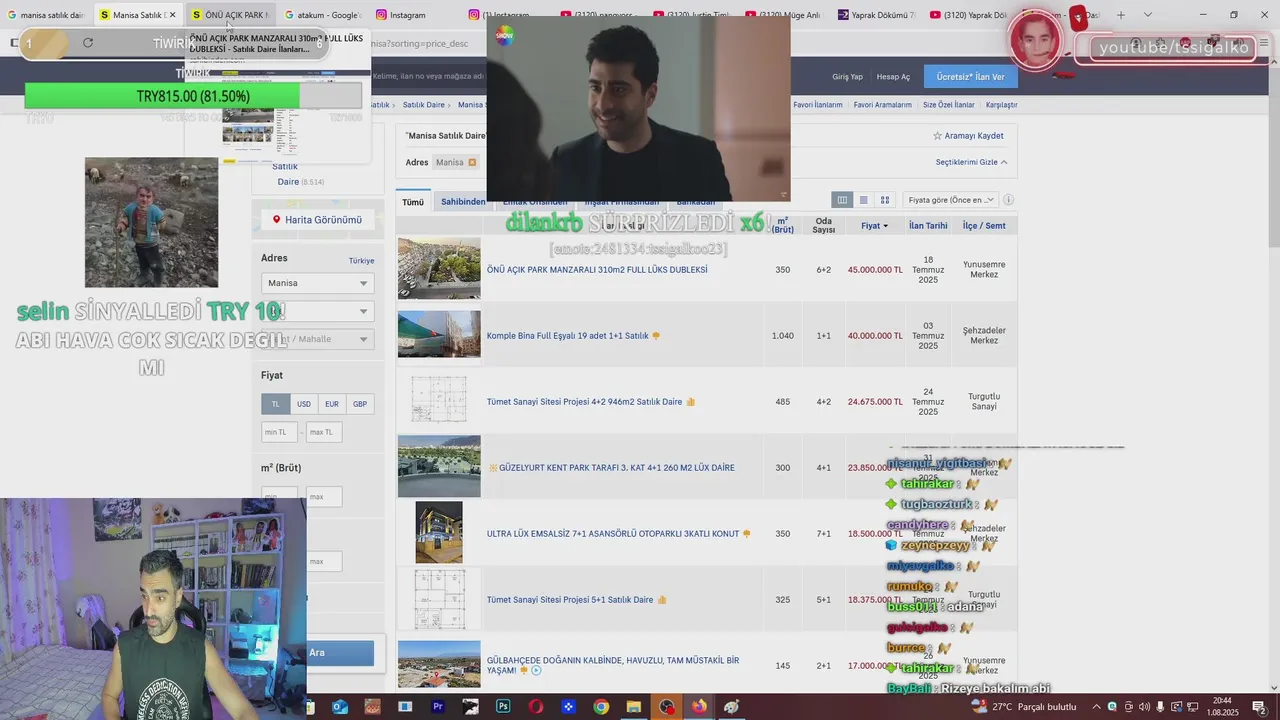This screenshot has width=1280, height=720.
Task: Open File Explorer from the taskbar
Action: tap(633, 706)
